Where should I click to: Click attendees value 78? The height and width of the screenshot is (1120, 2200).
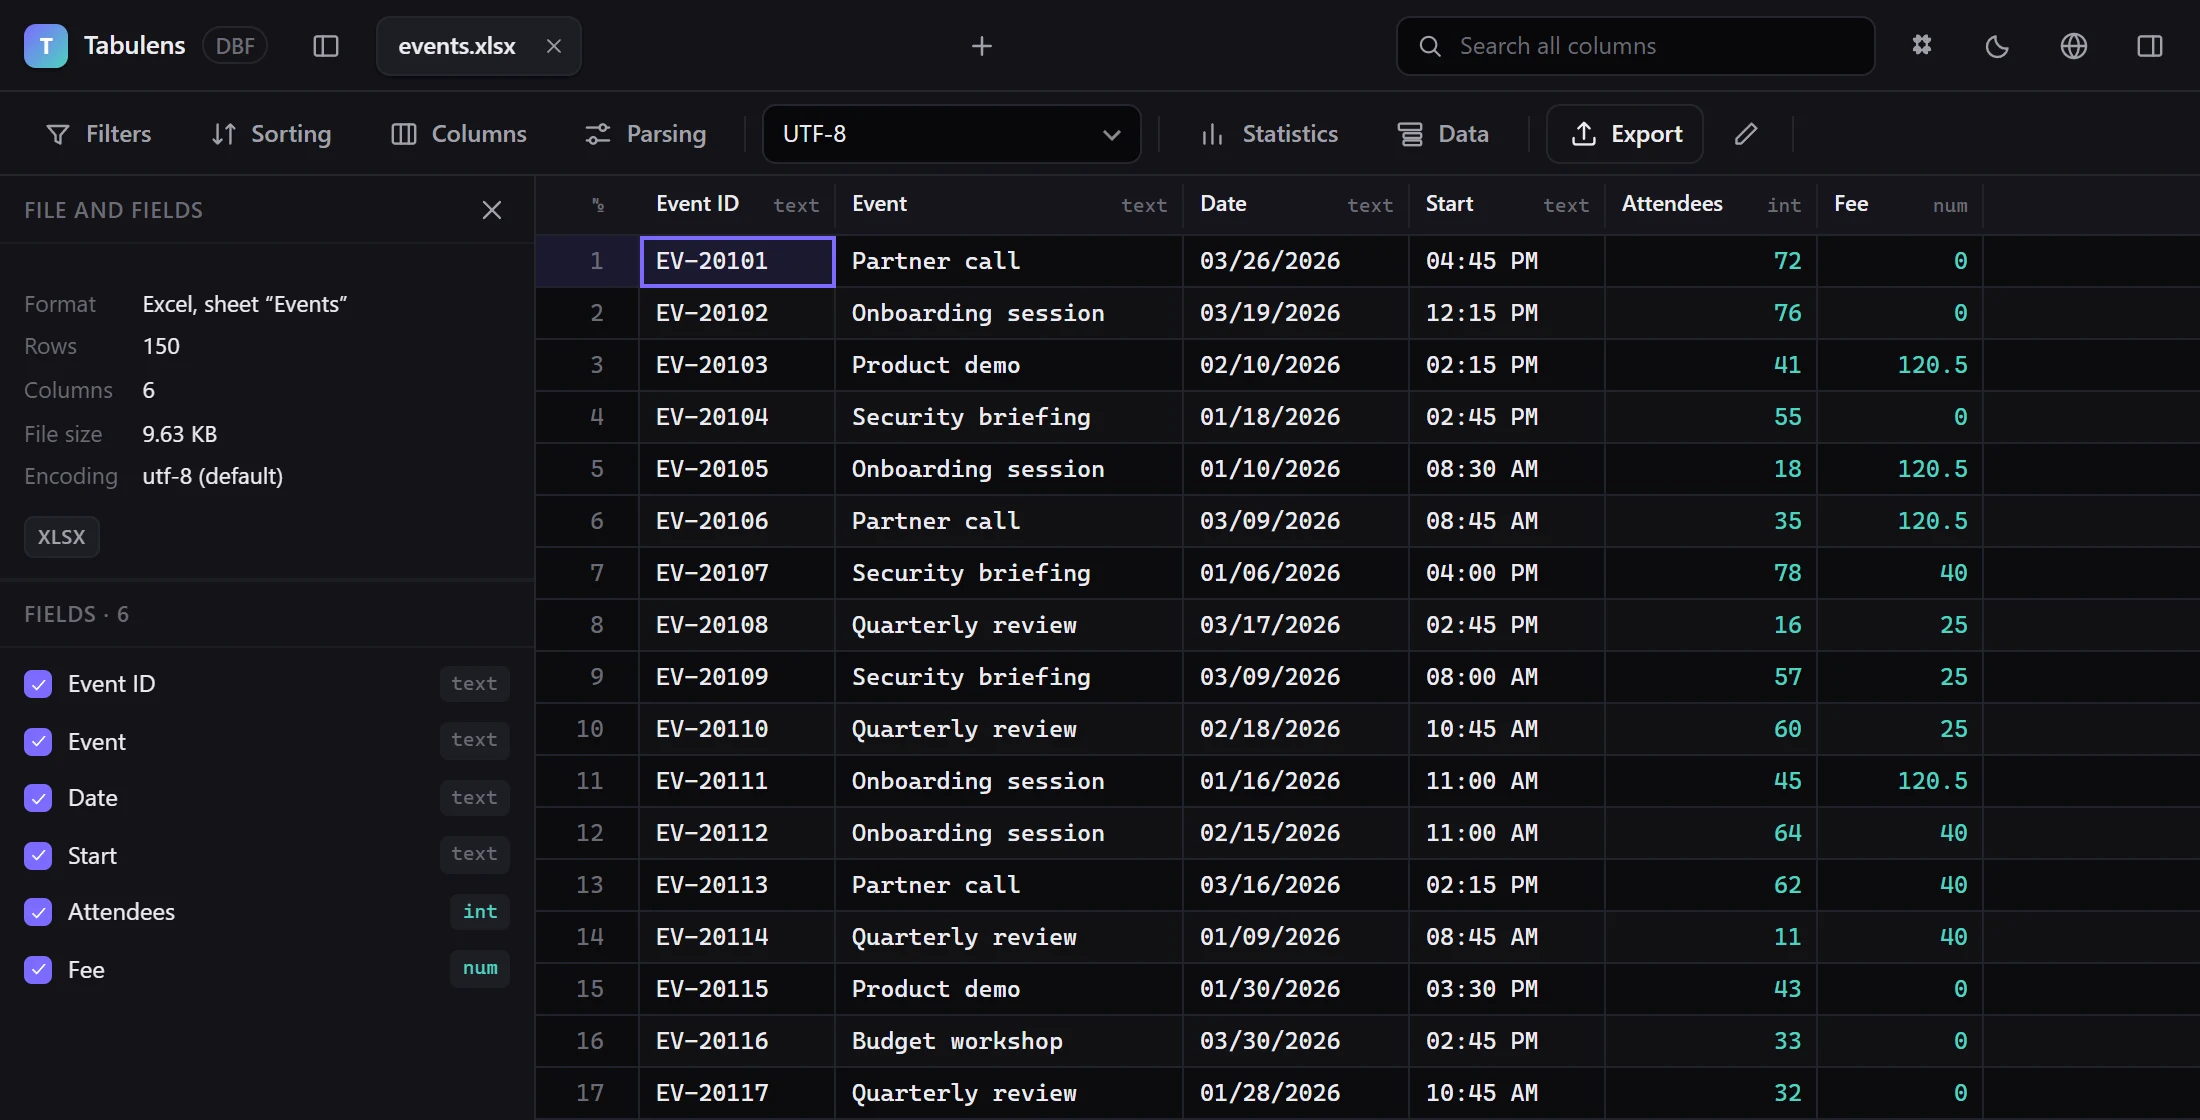point(1711,573)
